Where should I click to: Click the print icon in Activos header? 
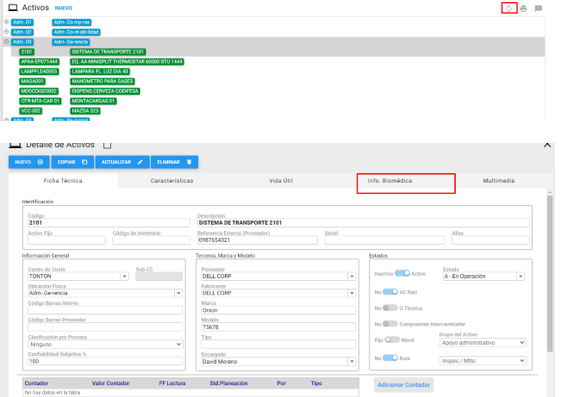[523, 8]
